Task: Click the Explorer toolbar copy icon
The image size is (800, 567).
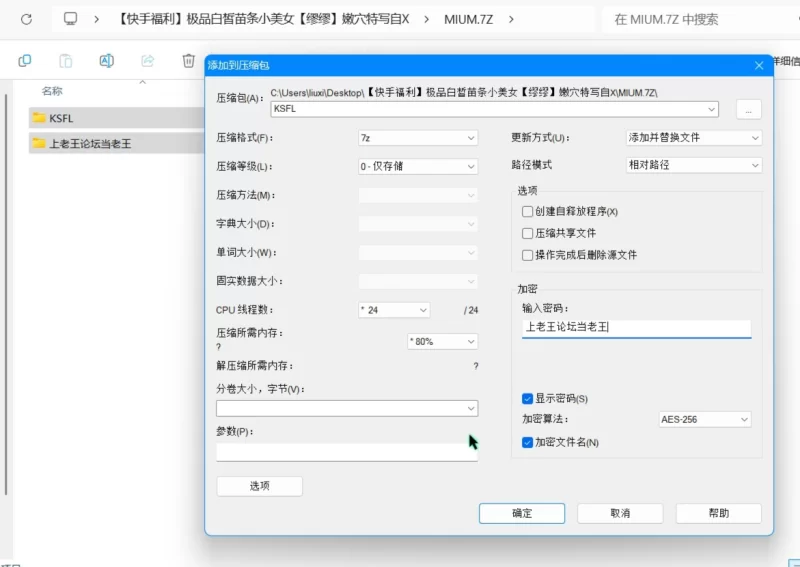Action: [24, 61]
